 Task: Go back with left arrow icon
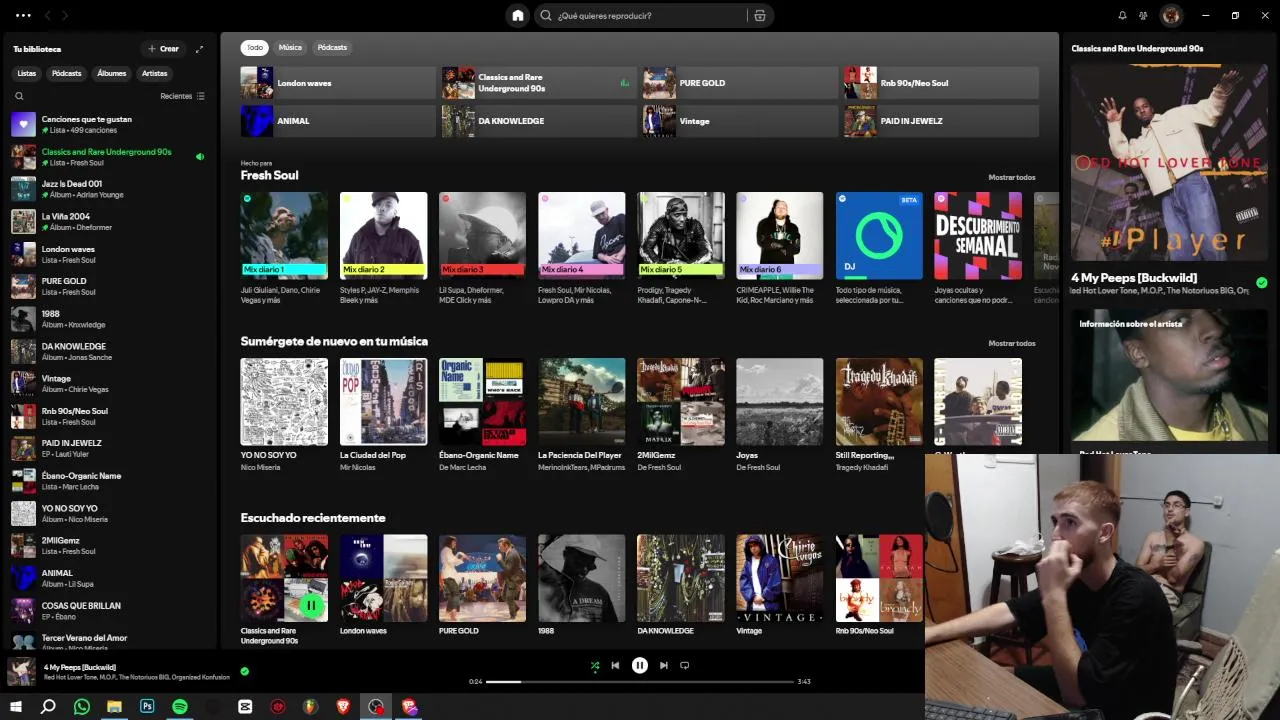[49, 16]
